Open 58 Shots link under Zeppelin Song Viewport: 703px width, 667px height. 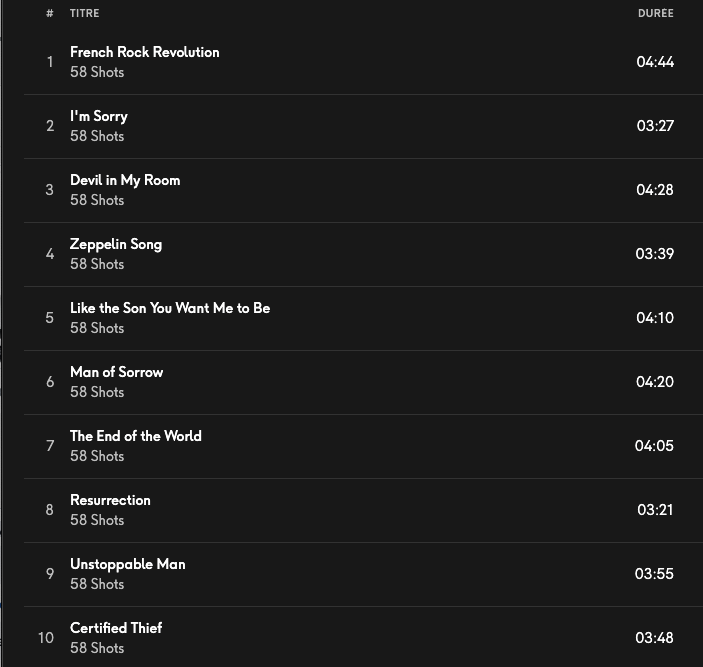tap(97, 264)
